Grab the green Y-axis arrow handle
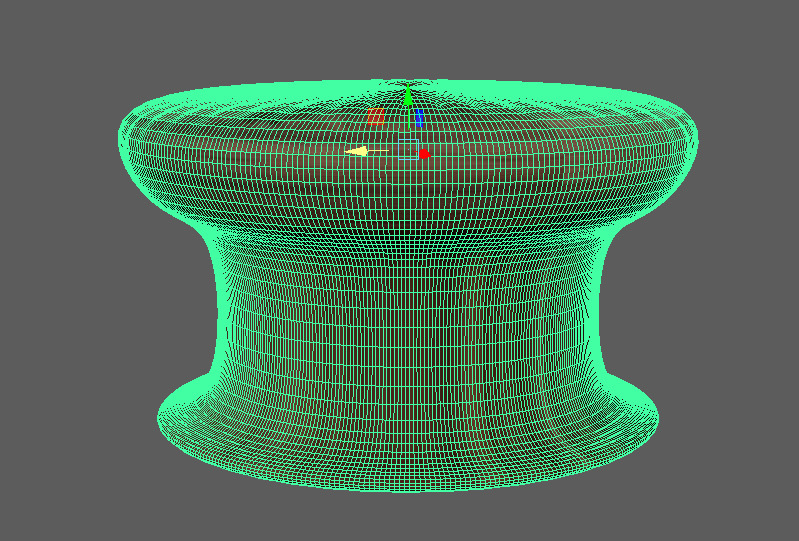Image resolution: width=799 pixels, height=541 pixels. pyautogui.click(x=408, y=96)
